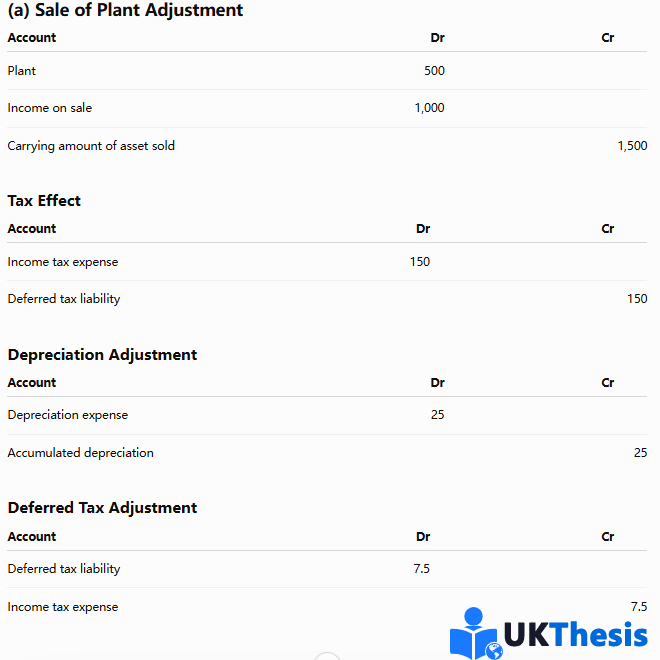Click the Deferred Tax Adjustment heading
Screen dimensions: 660x660
102,508
